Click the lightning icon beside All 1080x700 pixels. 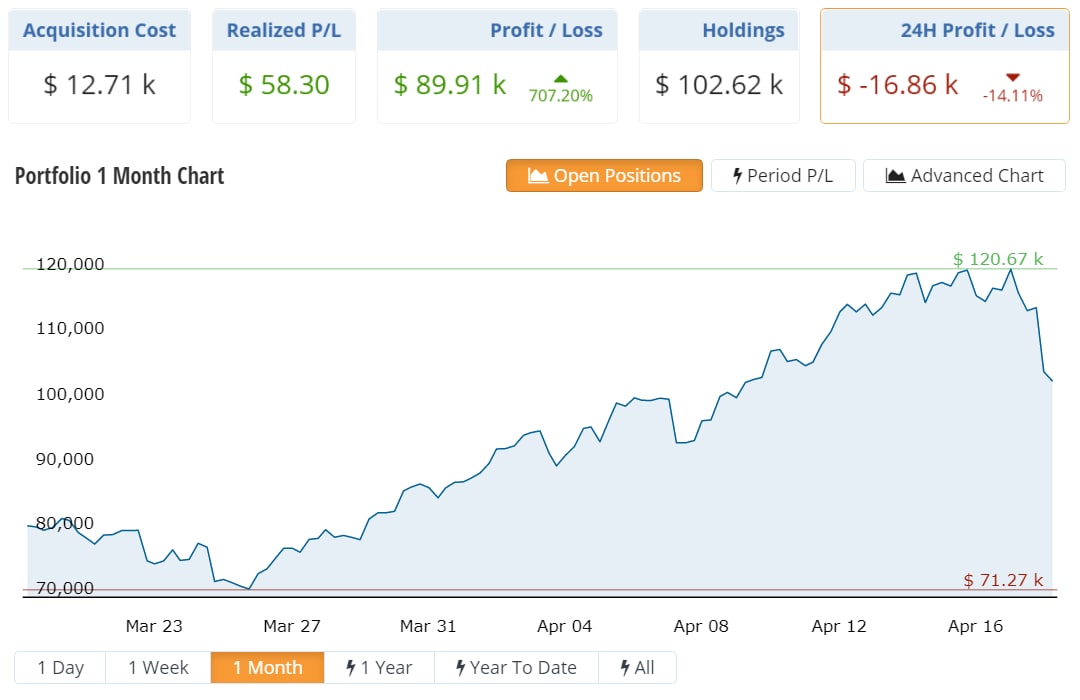click(625, 667)
